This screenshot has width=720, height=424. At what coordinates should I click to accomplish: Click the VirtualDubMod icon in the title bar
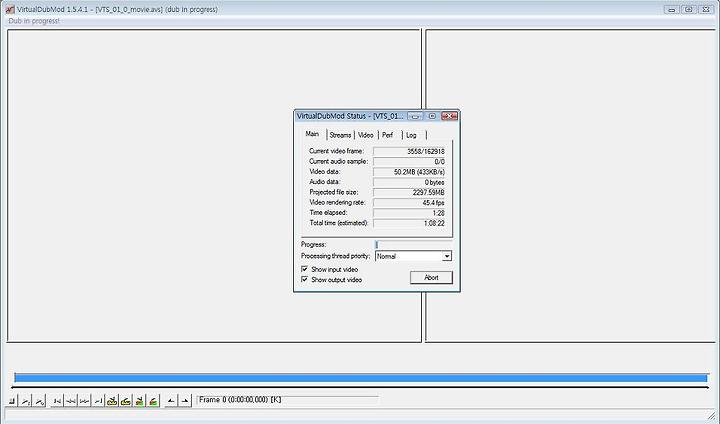[x=10, y=9]
